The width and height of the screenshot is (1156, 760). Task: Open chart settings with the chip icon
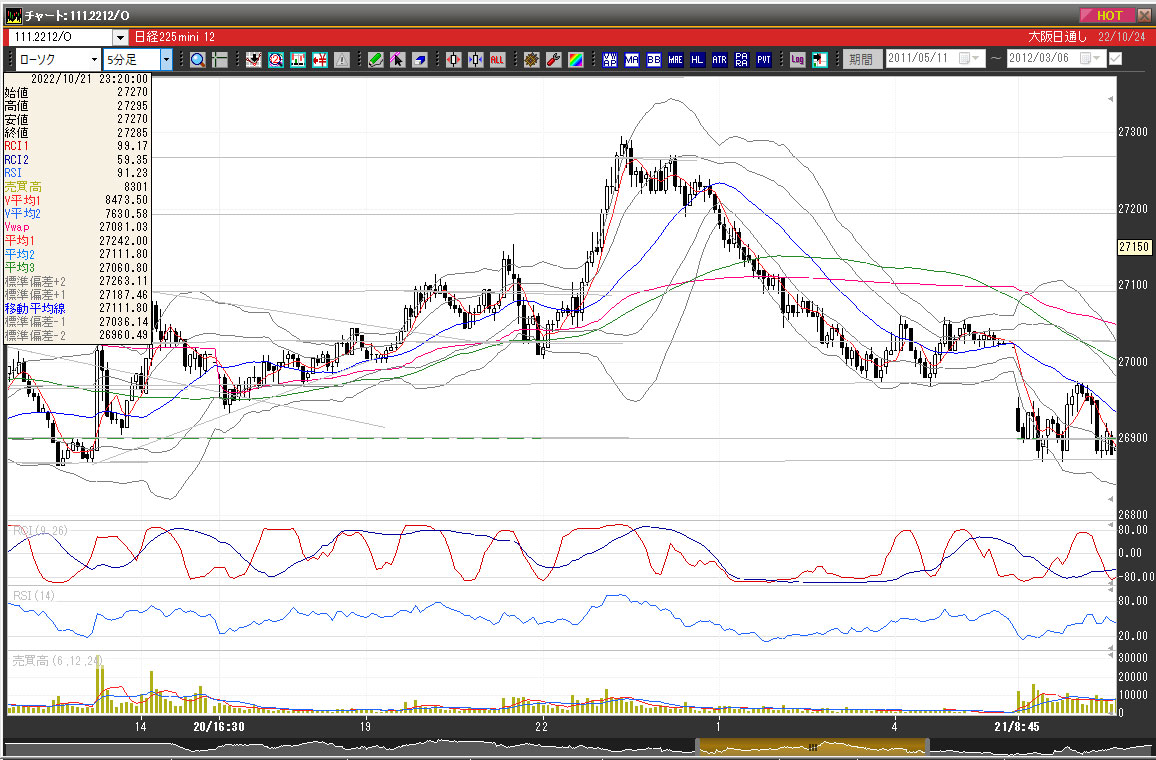pyautogui.click(x=532, y=60)
